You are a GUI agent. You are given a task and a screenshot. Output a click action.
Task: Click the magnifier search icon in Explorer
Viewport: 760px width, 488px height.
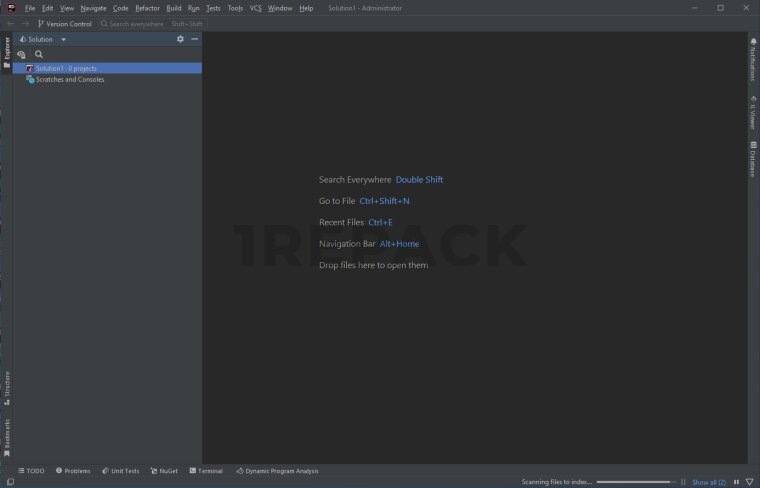39,54
